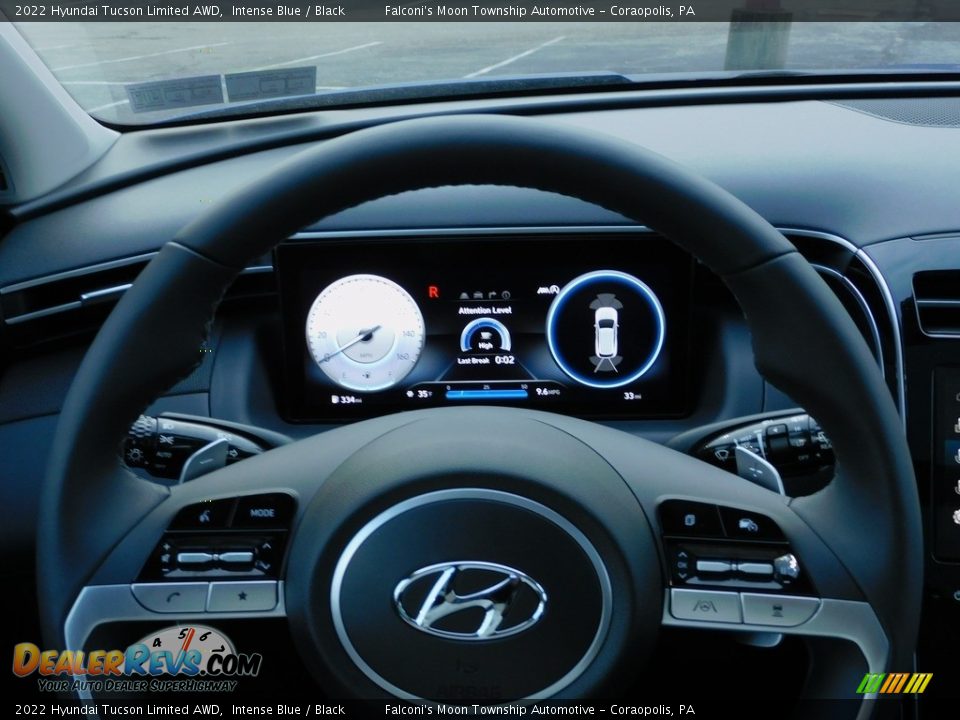Screen dimensions: 960x720
Task: Pull the left paddle shifter
Action: tap(204, 460)
